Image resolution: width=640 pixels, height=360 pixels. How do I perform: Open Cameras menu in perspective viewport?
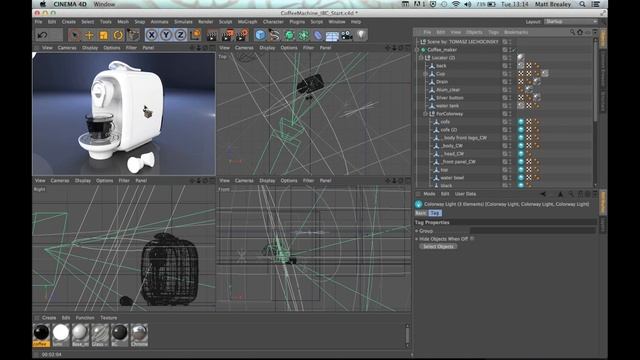point(67,48)
